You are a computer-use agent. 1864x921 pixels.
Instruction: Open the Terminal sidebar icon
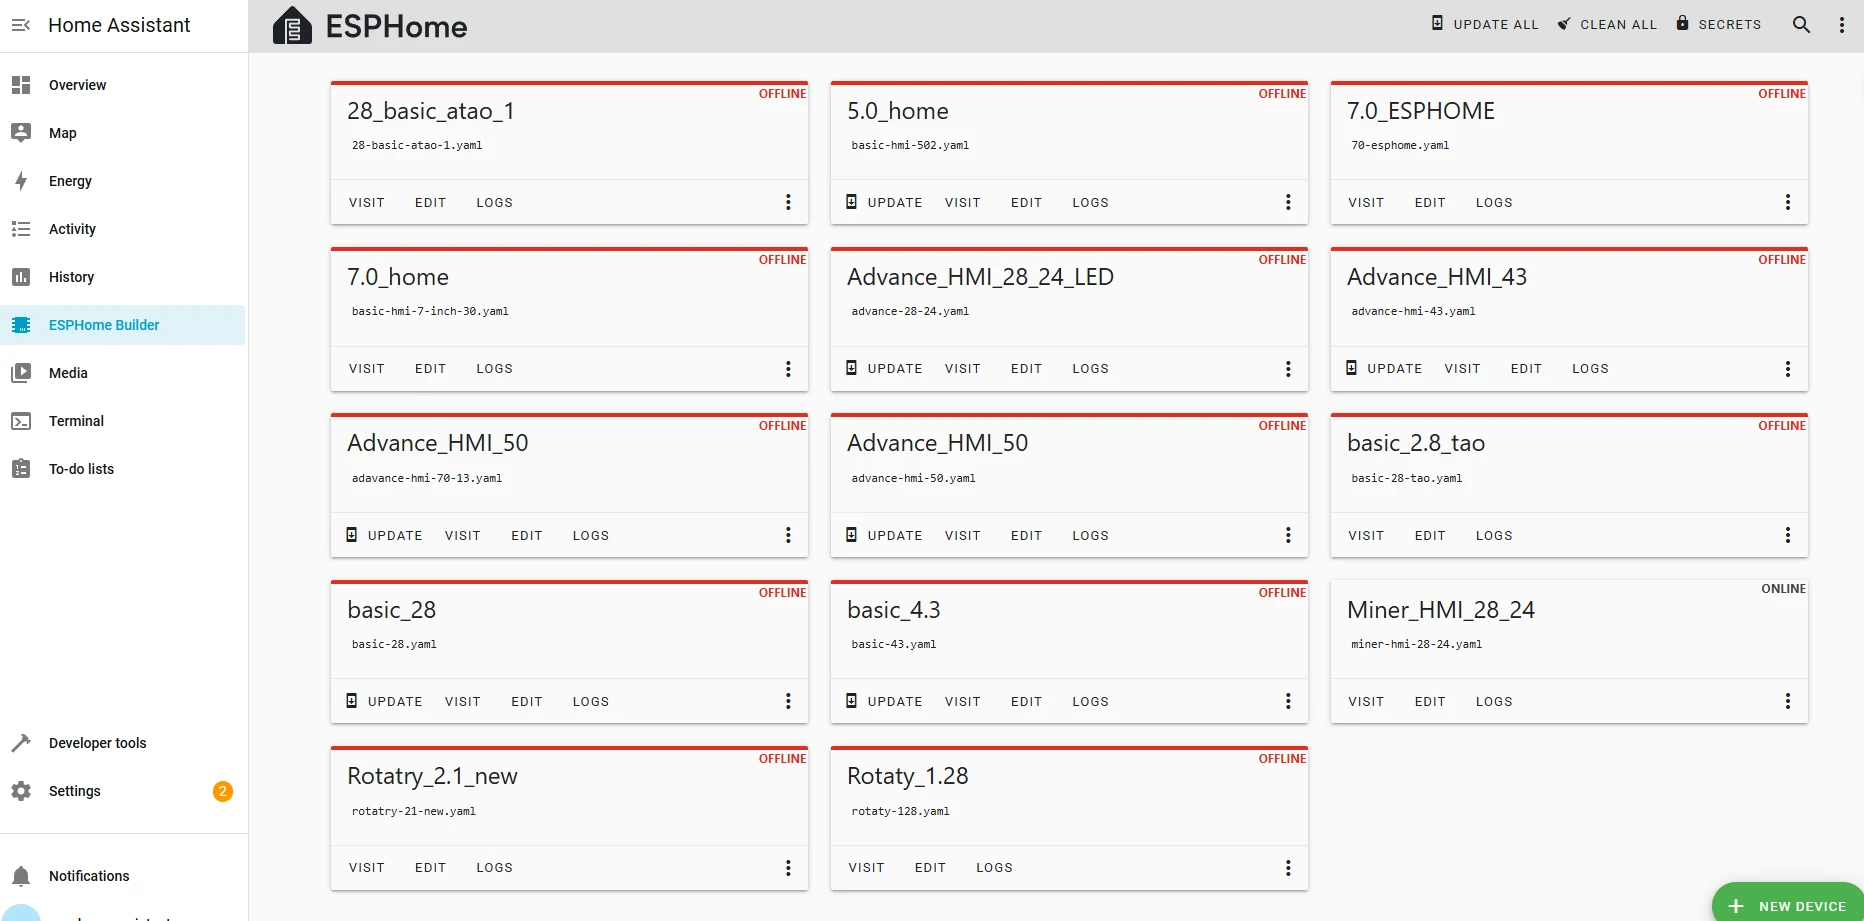pos(21,421)
